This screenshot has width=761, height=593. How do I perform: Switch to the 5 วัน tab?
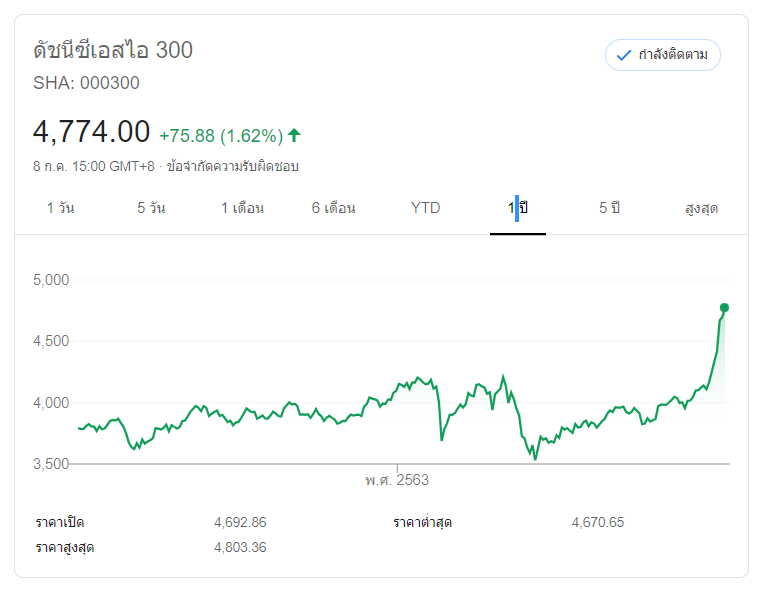pos(151,208)
